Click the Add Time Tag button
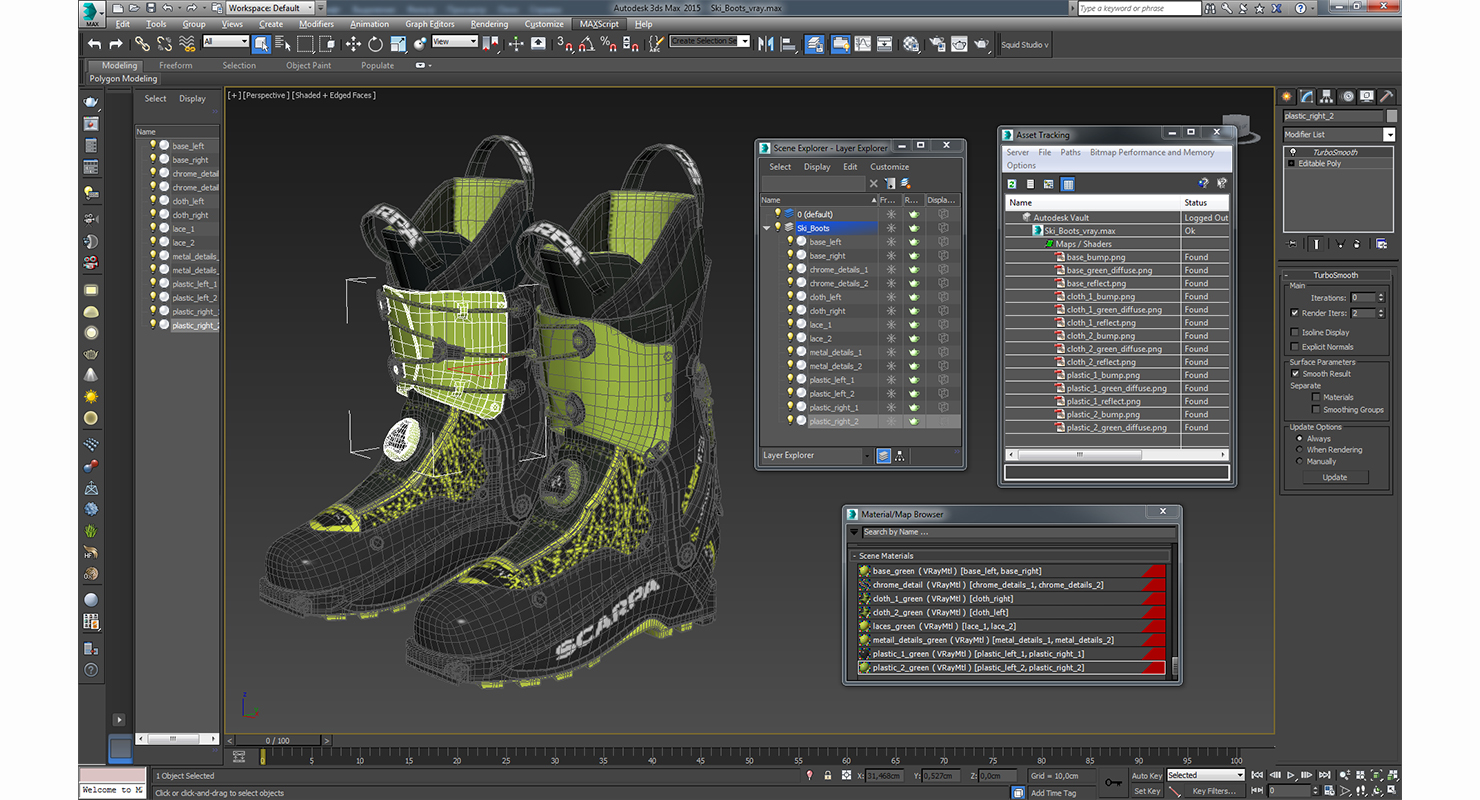Image resolution: width=1480 pixels, height=800 pixels. pyautogui.click(x=1053, y=793)
